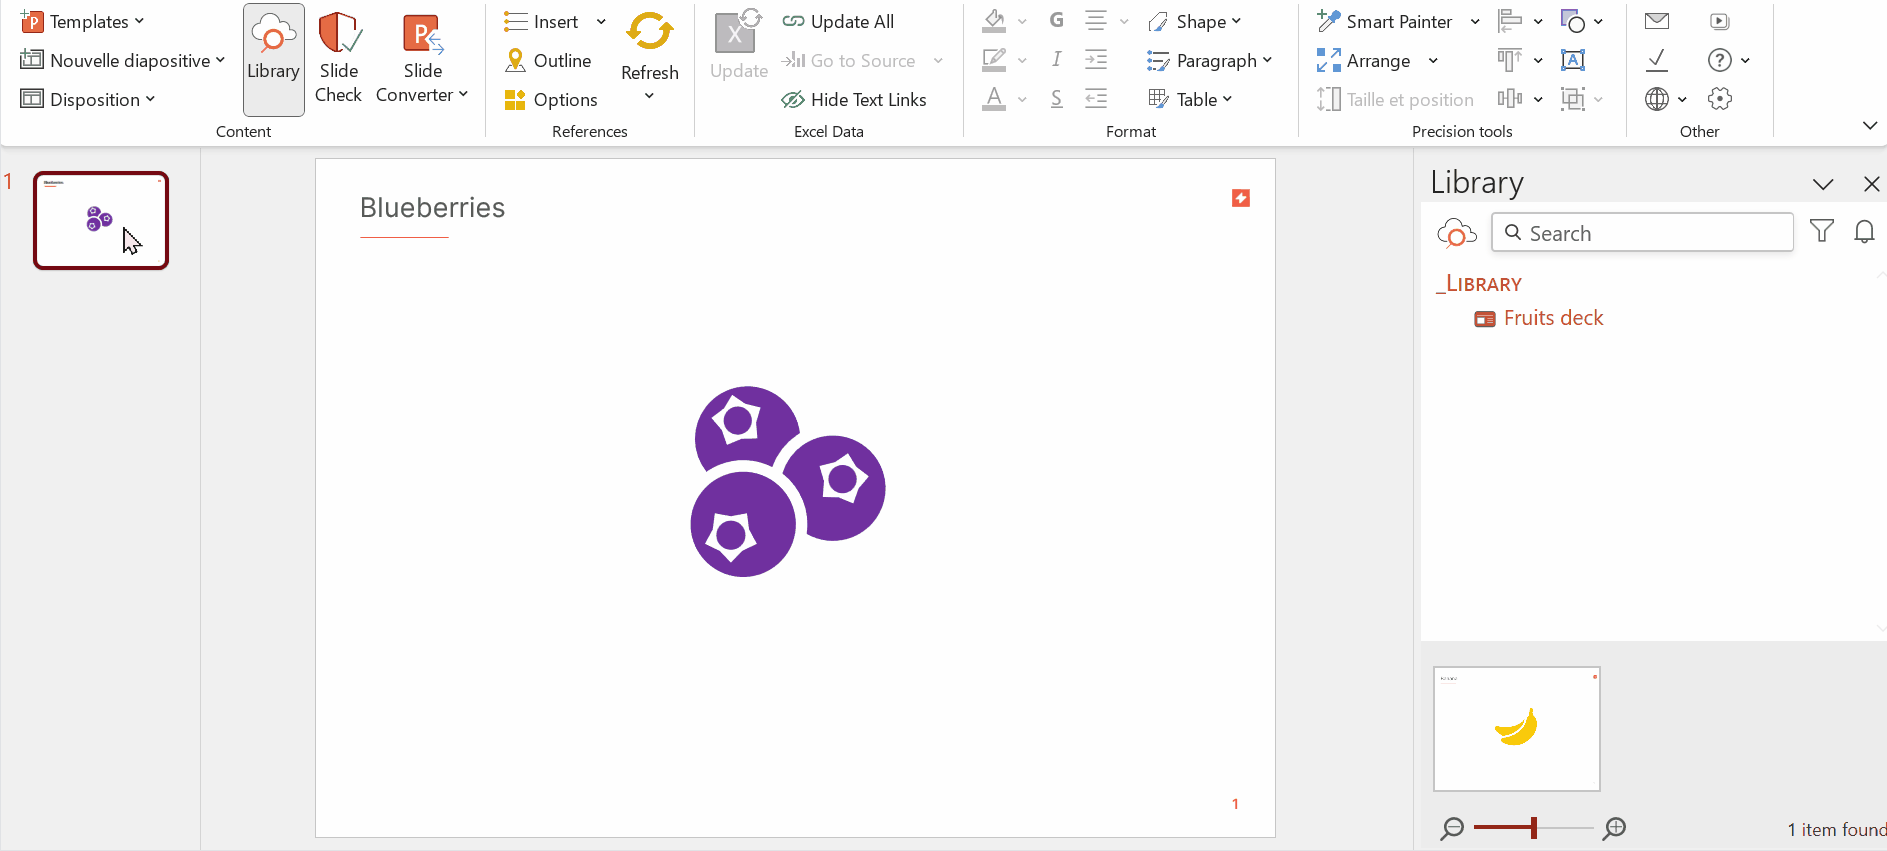This screenshot has height=851, width=1887.
Task: Click the fill color bucket icon
Action: 994,20
